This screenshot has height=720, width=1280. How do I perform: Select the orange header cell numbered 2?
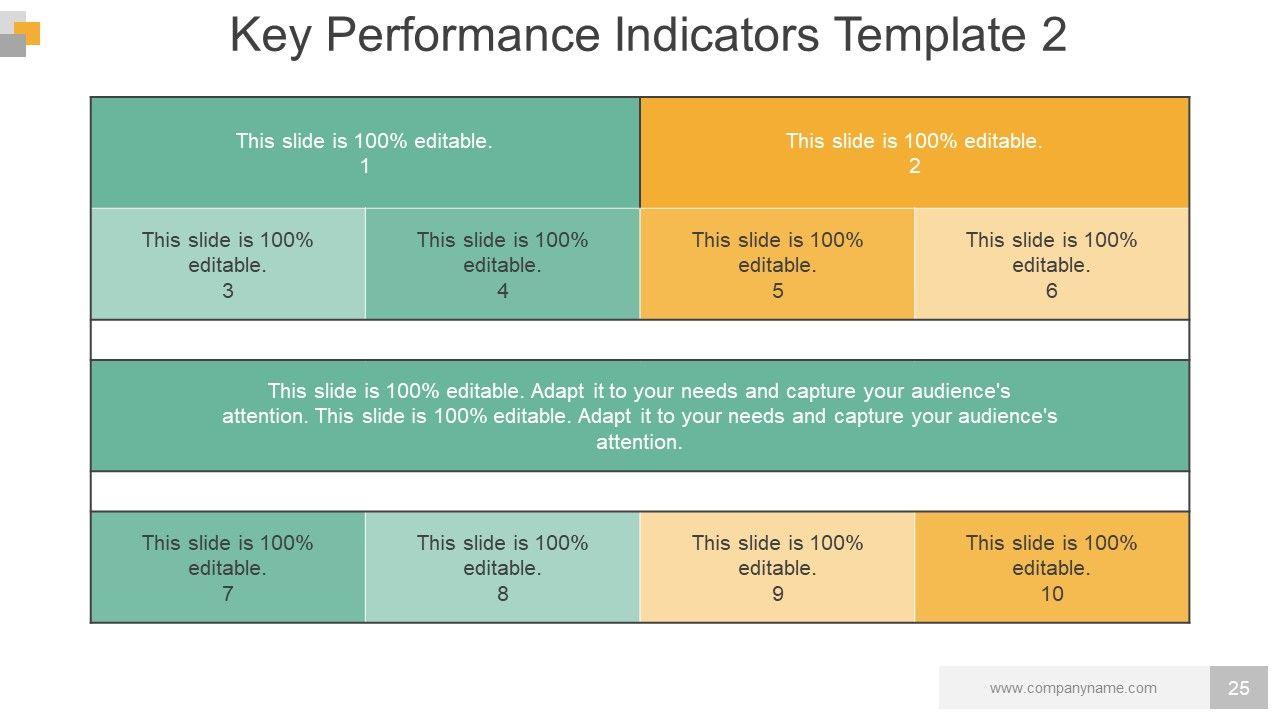[x=914, y=153]
